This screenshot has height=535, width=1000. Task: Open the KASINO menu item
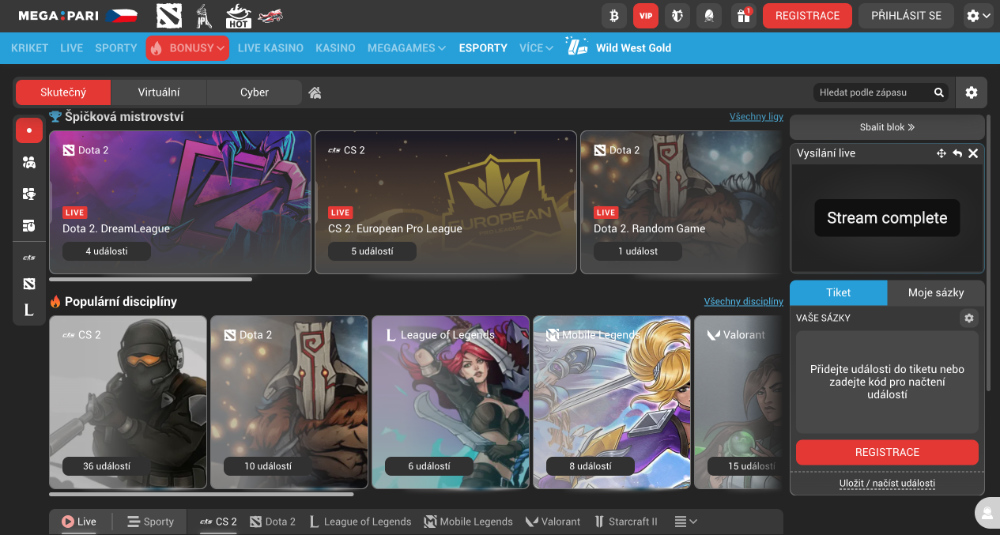click(335, 48)
